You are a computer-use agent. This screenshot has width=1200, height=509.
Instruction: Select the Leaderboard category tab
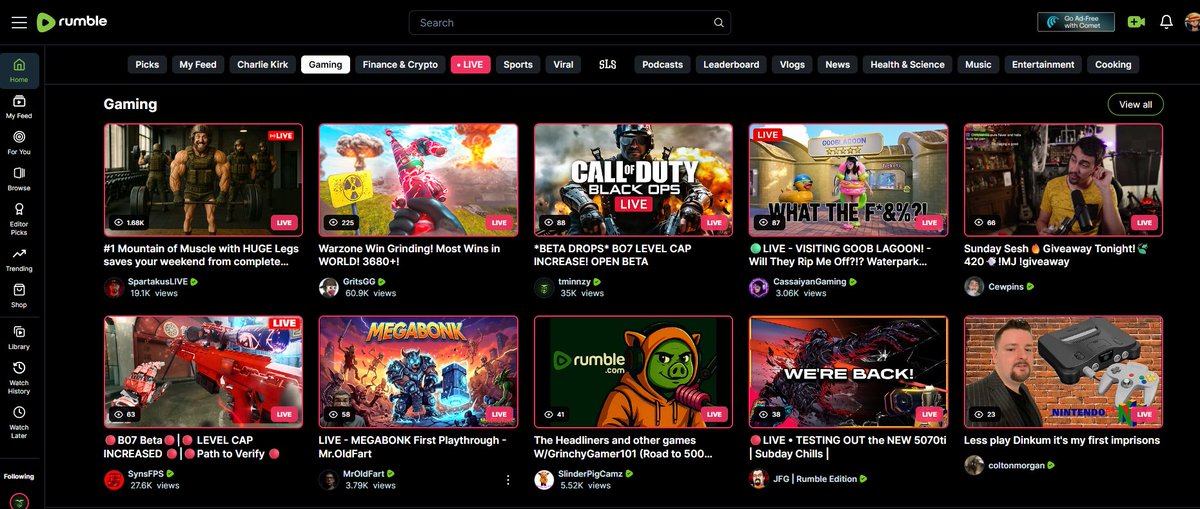731,64
